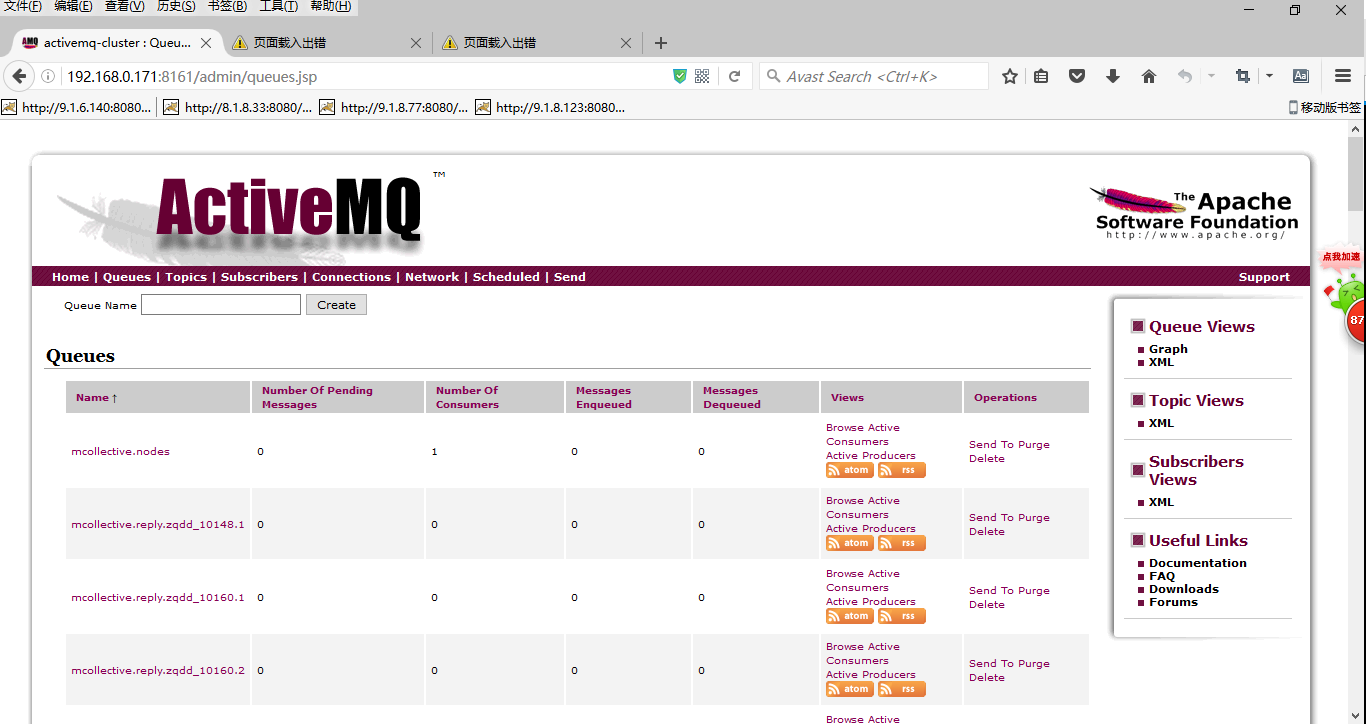1366x724 pixels.
Task: Click the browser back arrow button
Action: pyautogui.click(x=19, y=76)
